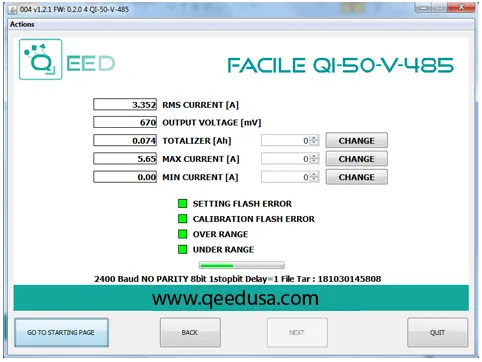Click the QEED logo icon
This screenshot has height=362, width=482.
point(40,59)
